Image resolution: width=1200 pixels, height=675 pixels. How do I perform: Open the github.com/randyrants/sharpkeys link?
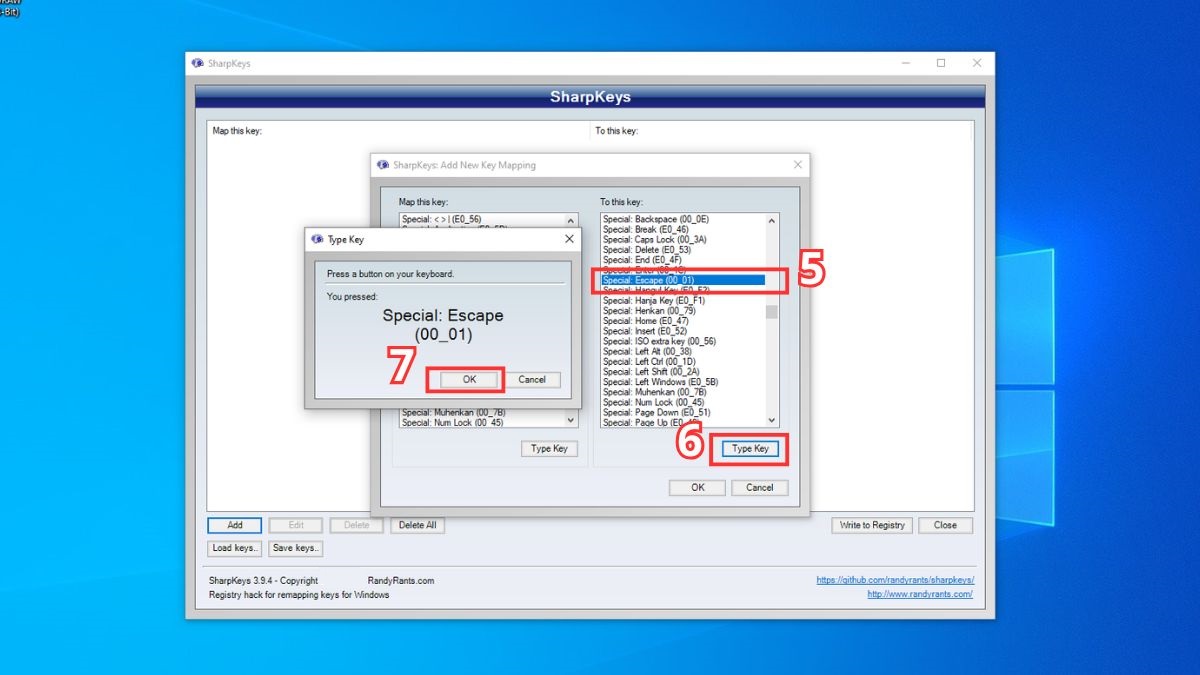[895, 580]
